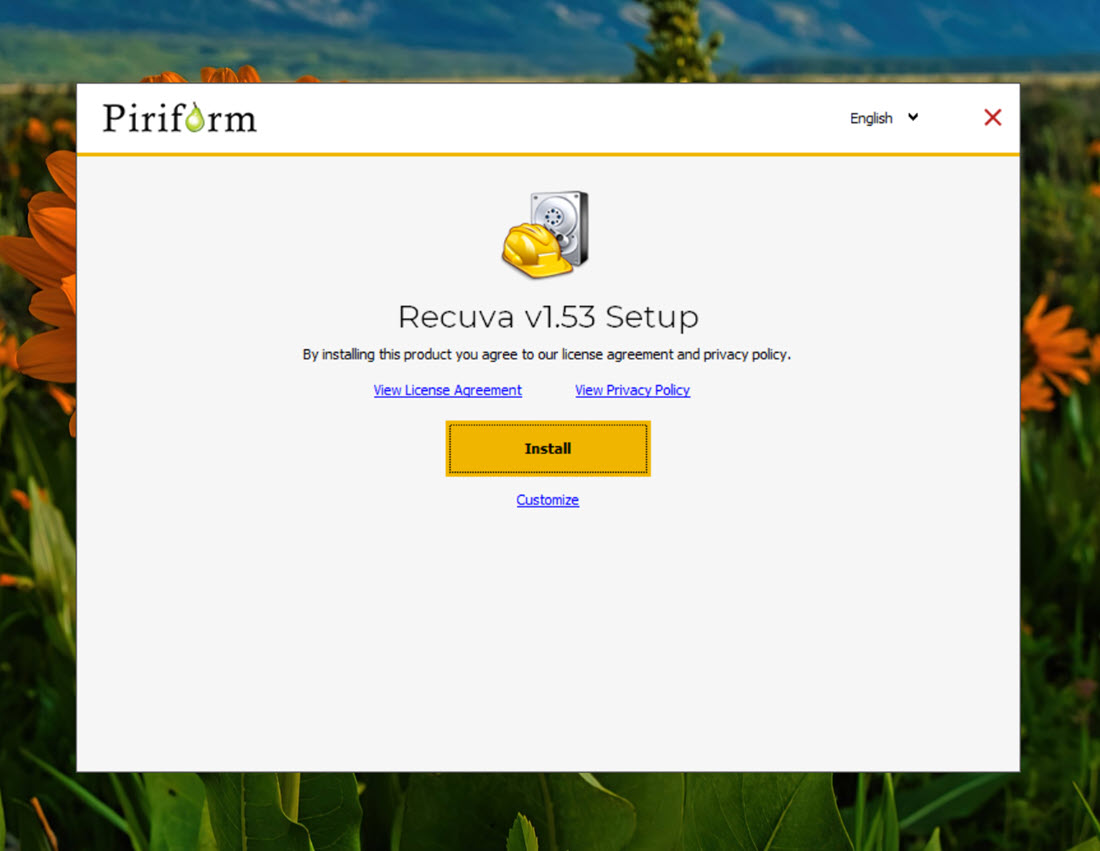This screenshot has height=851, width=1100.
Task: Click the license agreement notice text
Action: tap(546, 354)
